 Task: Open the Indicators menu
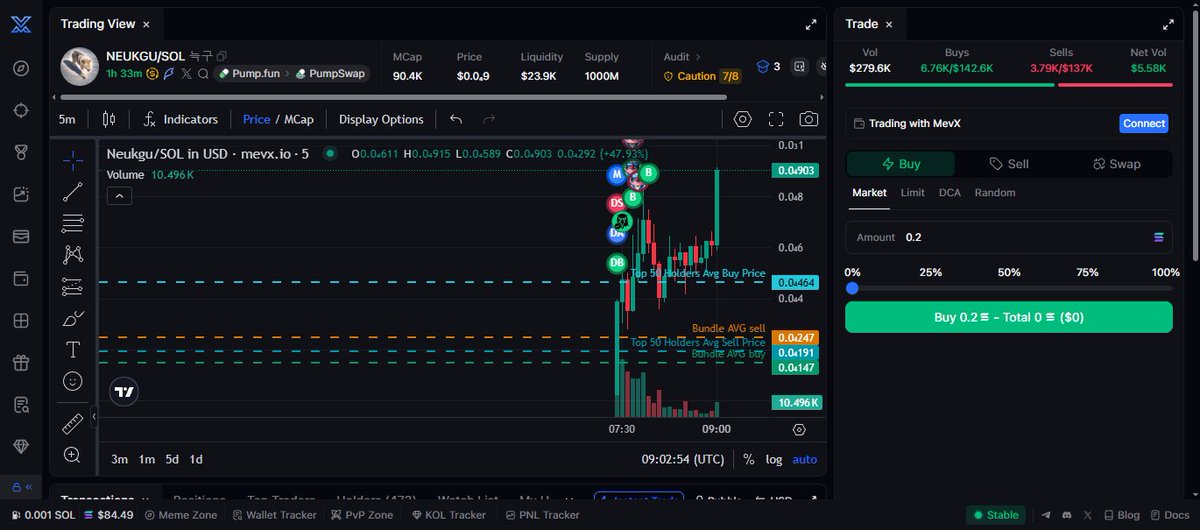[181, 119]
